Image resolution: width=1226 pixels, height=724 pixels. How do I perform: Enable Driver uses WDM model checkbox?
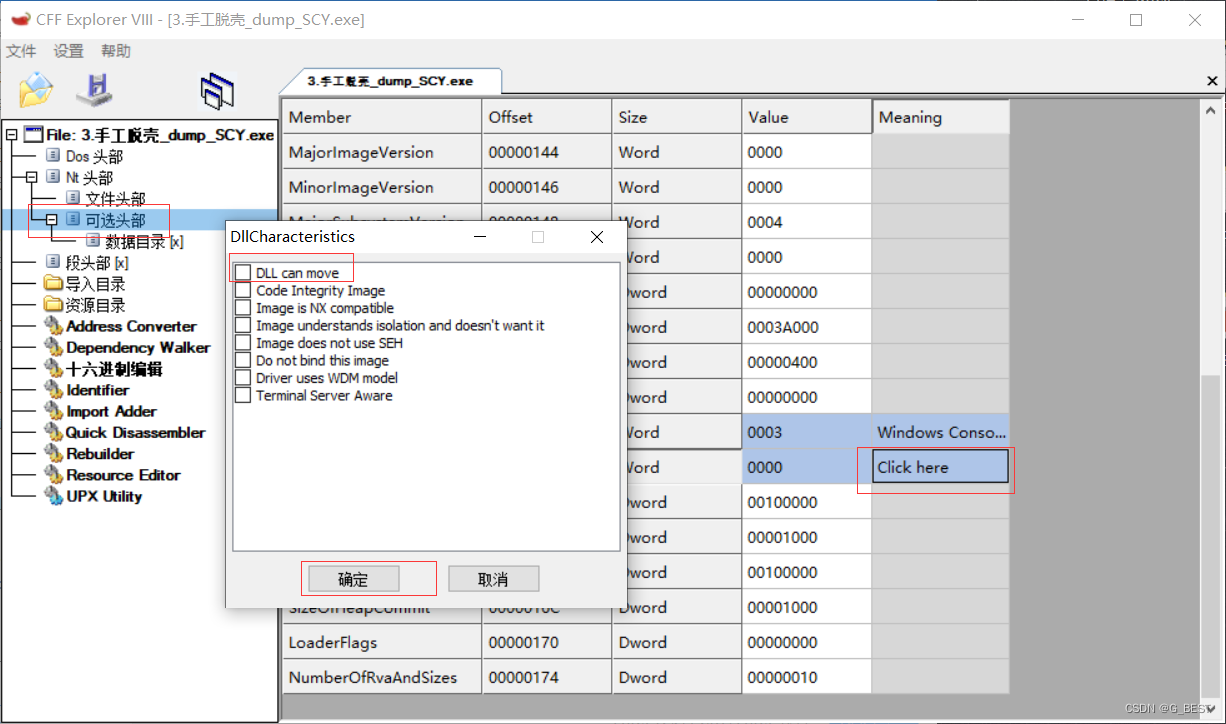tap(243, 378)
